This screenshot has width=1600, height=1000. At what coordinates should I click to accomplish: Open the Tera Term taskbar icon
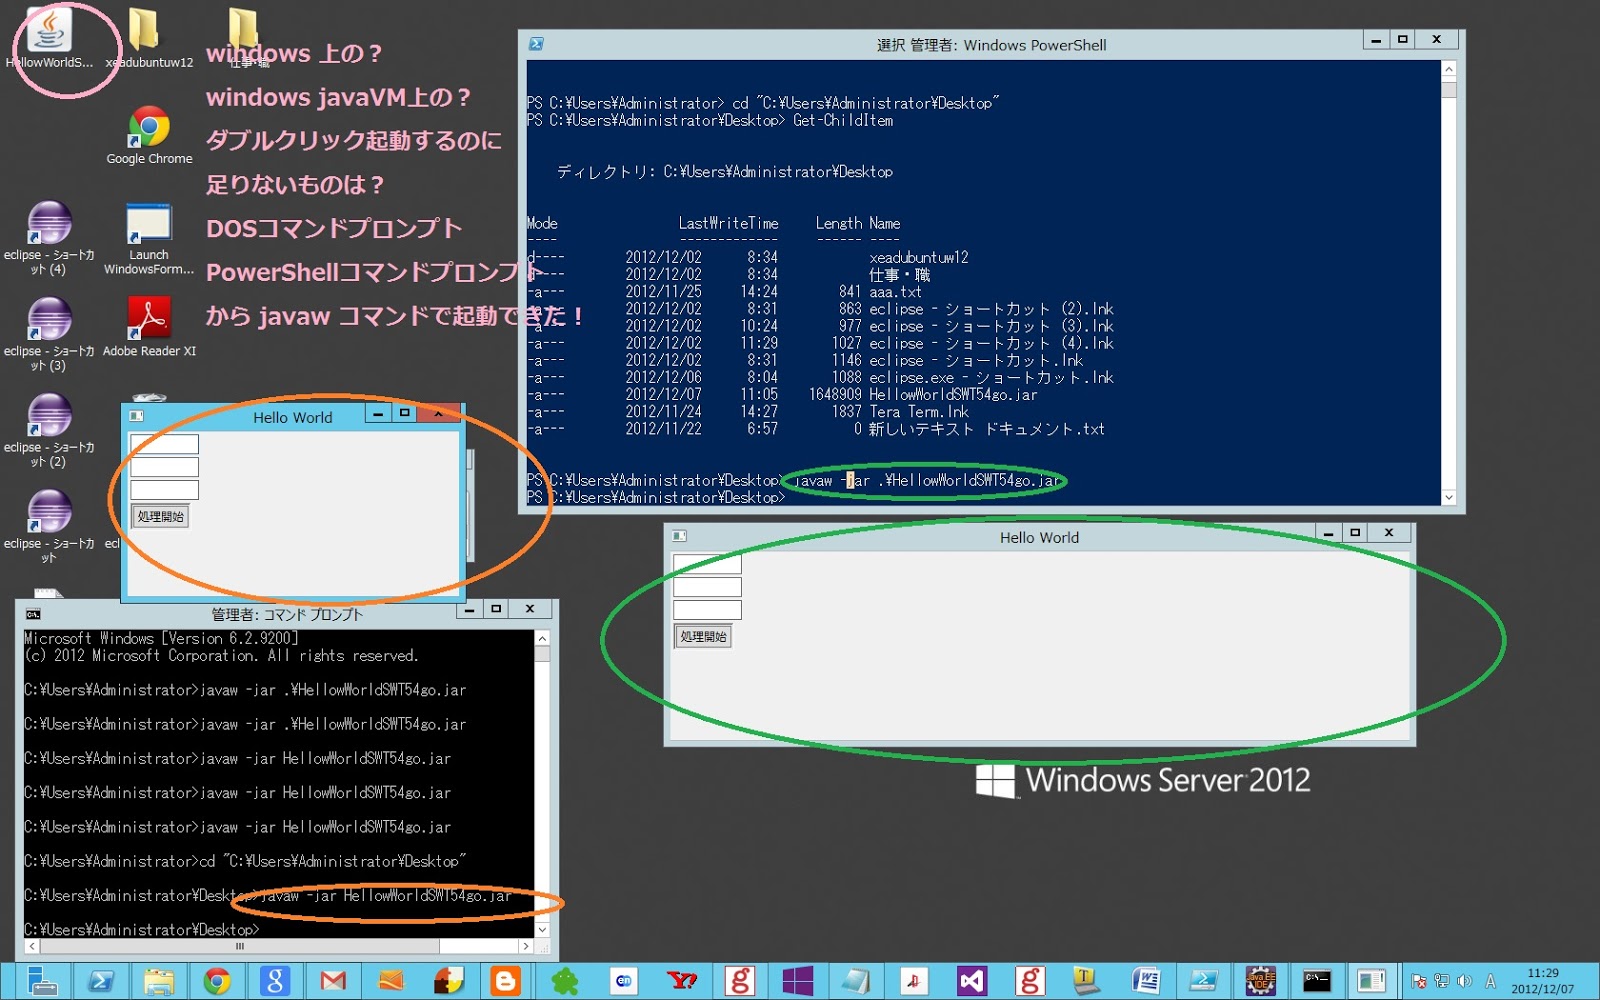tap(1086, 981)
